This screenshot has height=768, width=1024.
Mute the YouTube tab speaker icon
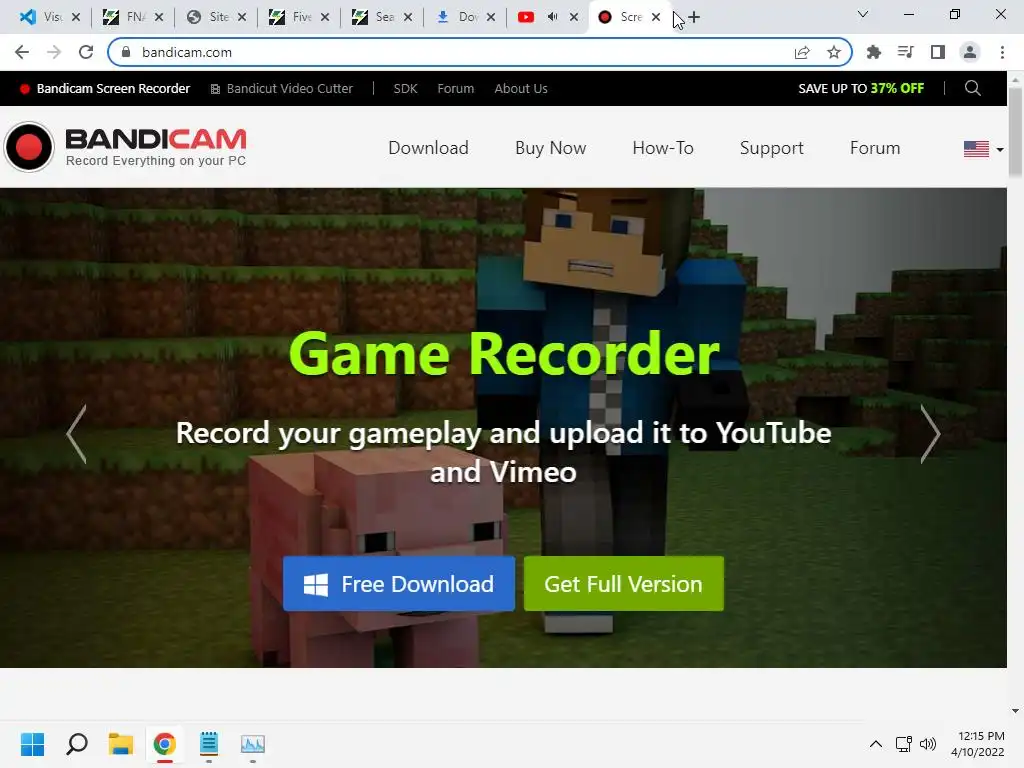(x=552, y=17)
